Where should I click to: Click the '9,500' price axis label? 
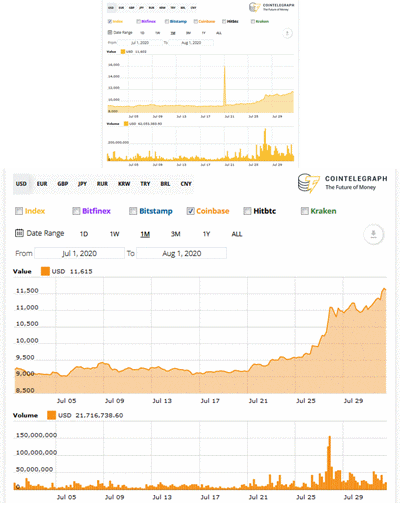25,357
